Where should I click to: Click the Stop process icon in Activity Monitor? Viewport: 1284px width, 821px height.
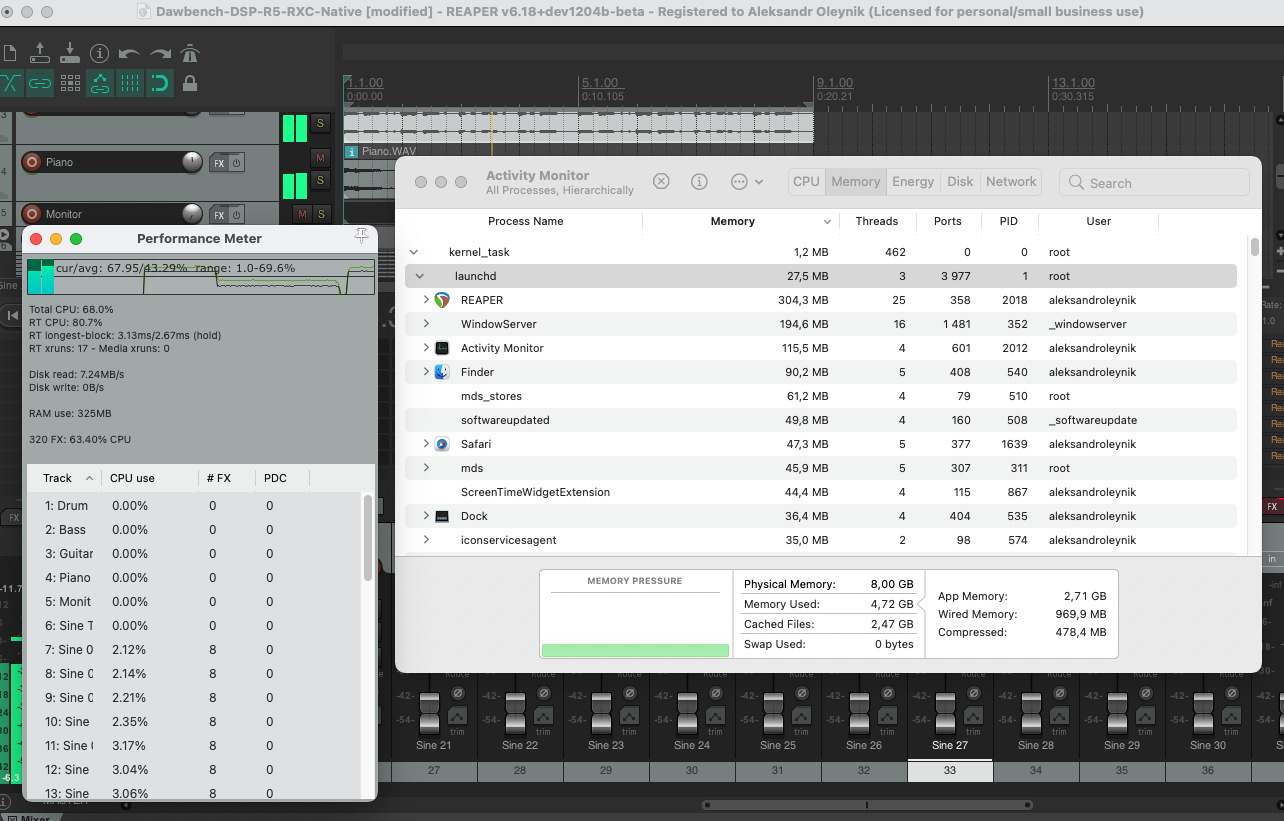[661, 182]
